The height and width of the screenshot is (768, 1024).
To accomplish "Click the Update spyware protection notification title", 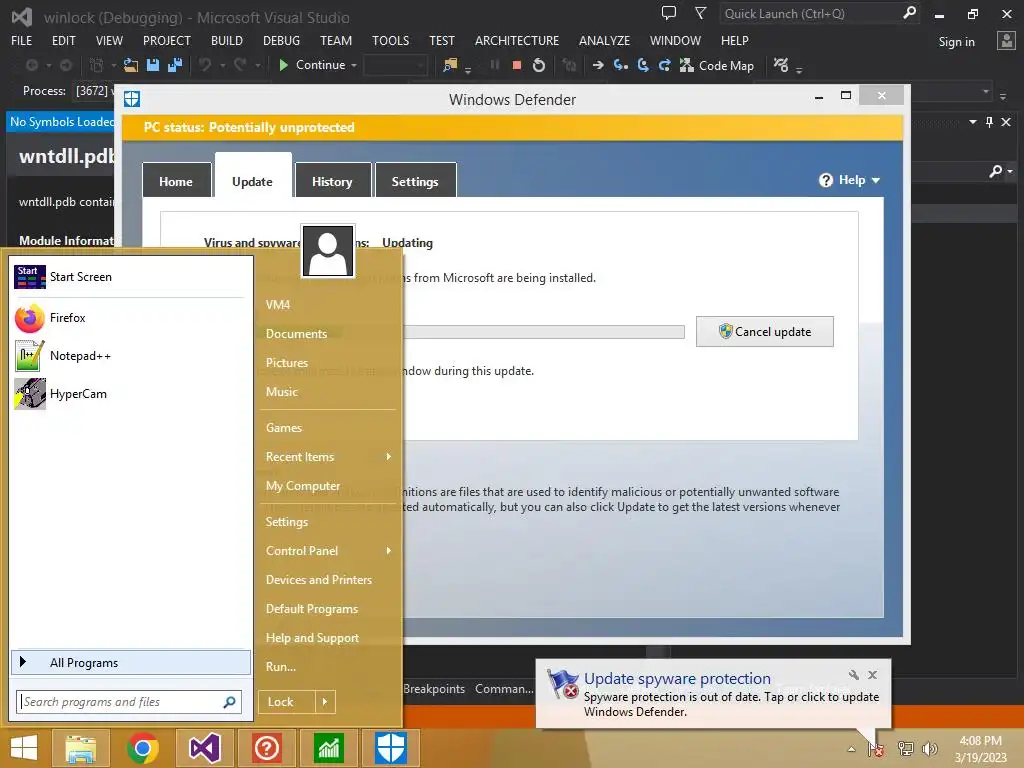I will [677, 679].
